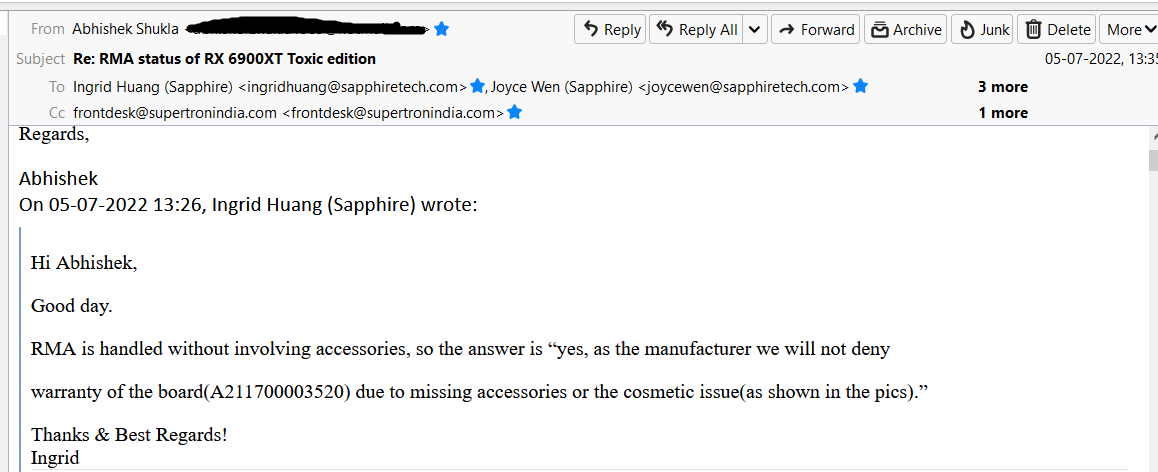Viewport: 1158px width, 472px height.
Task: Click the Reply button
Action: tap(610, 30)
